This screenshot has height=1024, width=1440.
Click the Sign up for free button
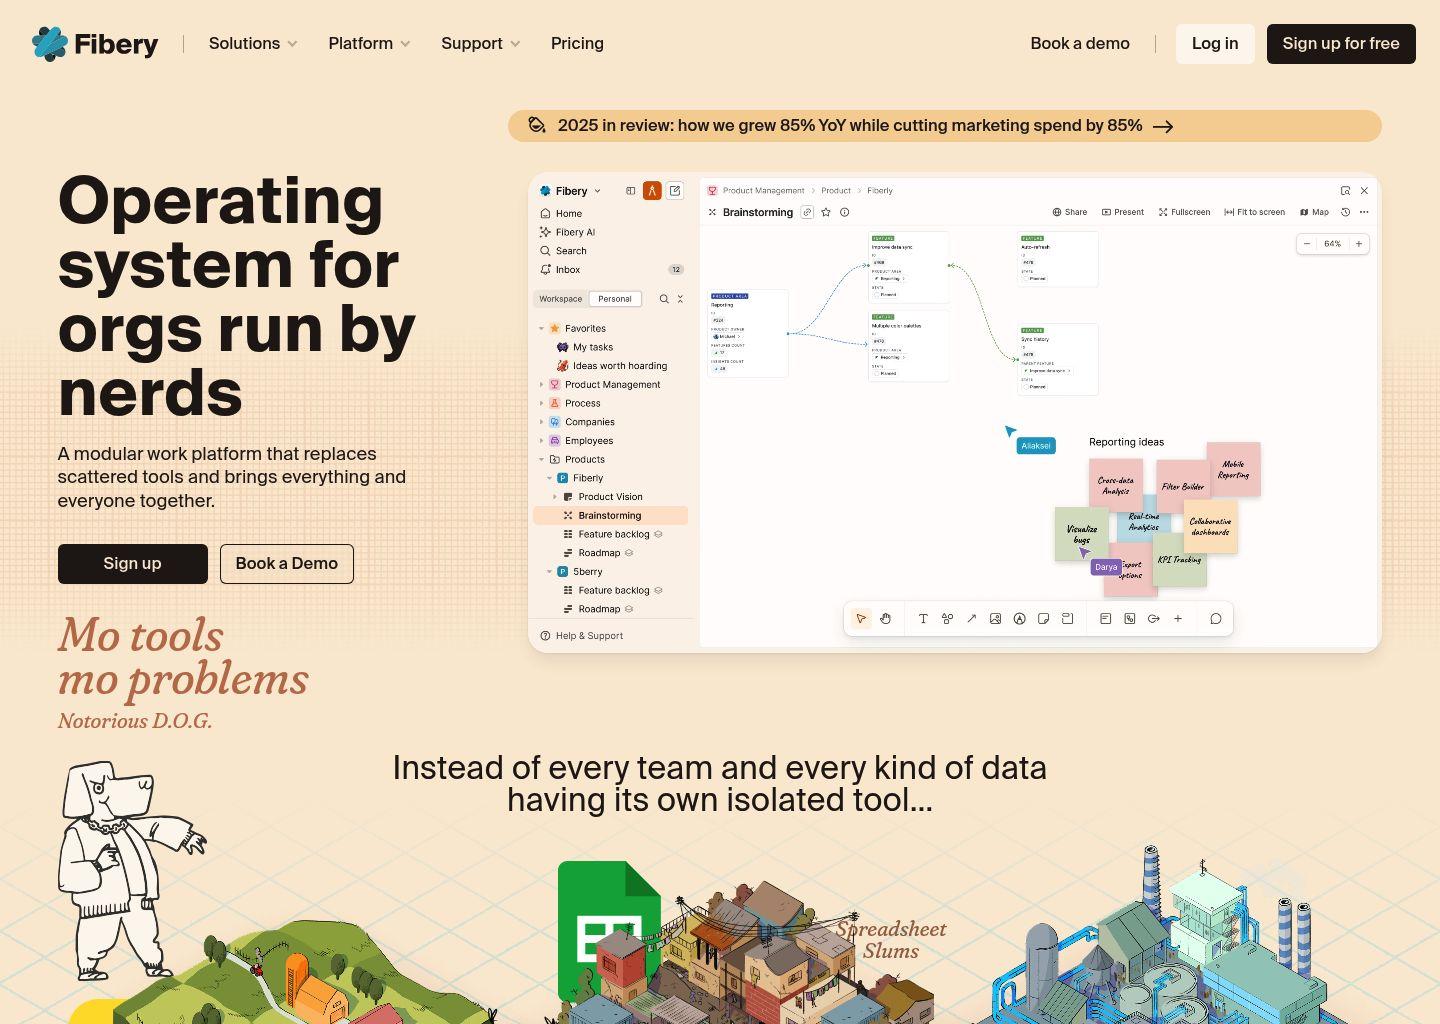[1340, 44]
